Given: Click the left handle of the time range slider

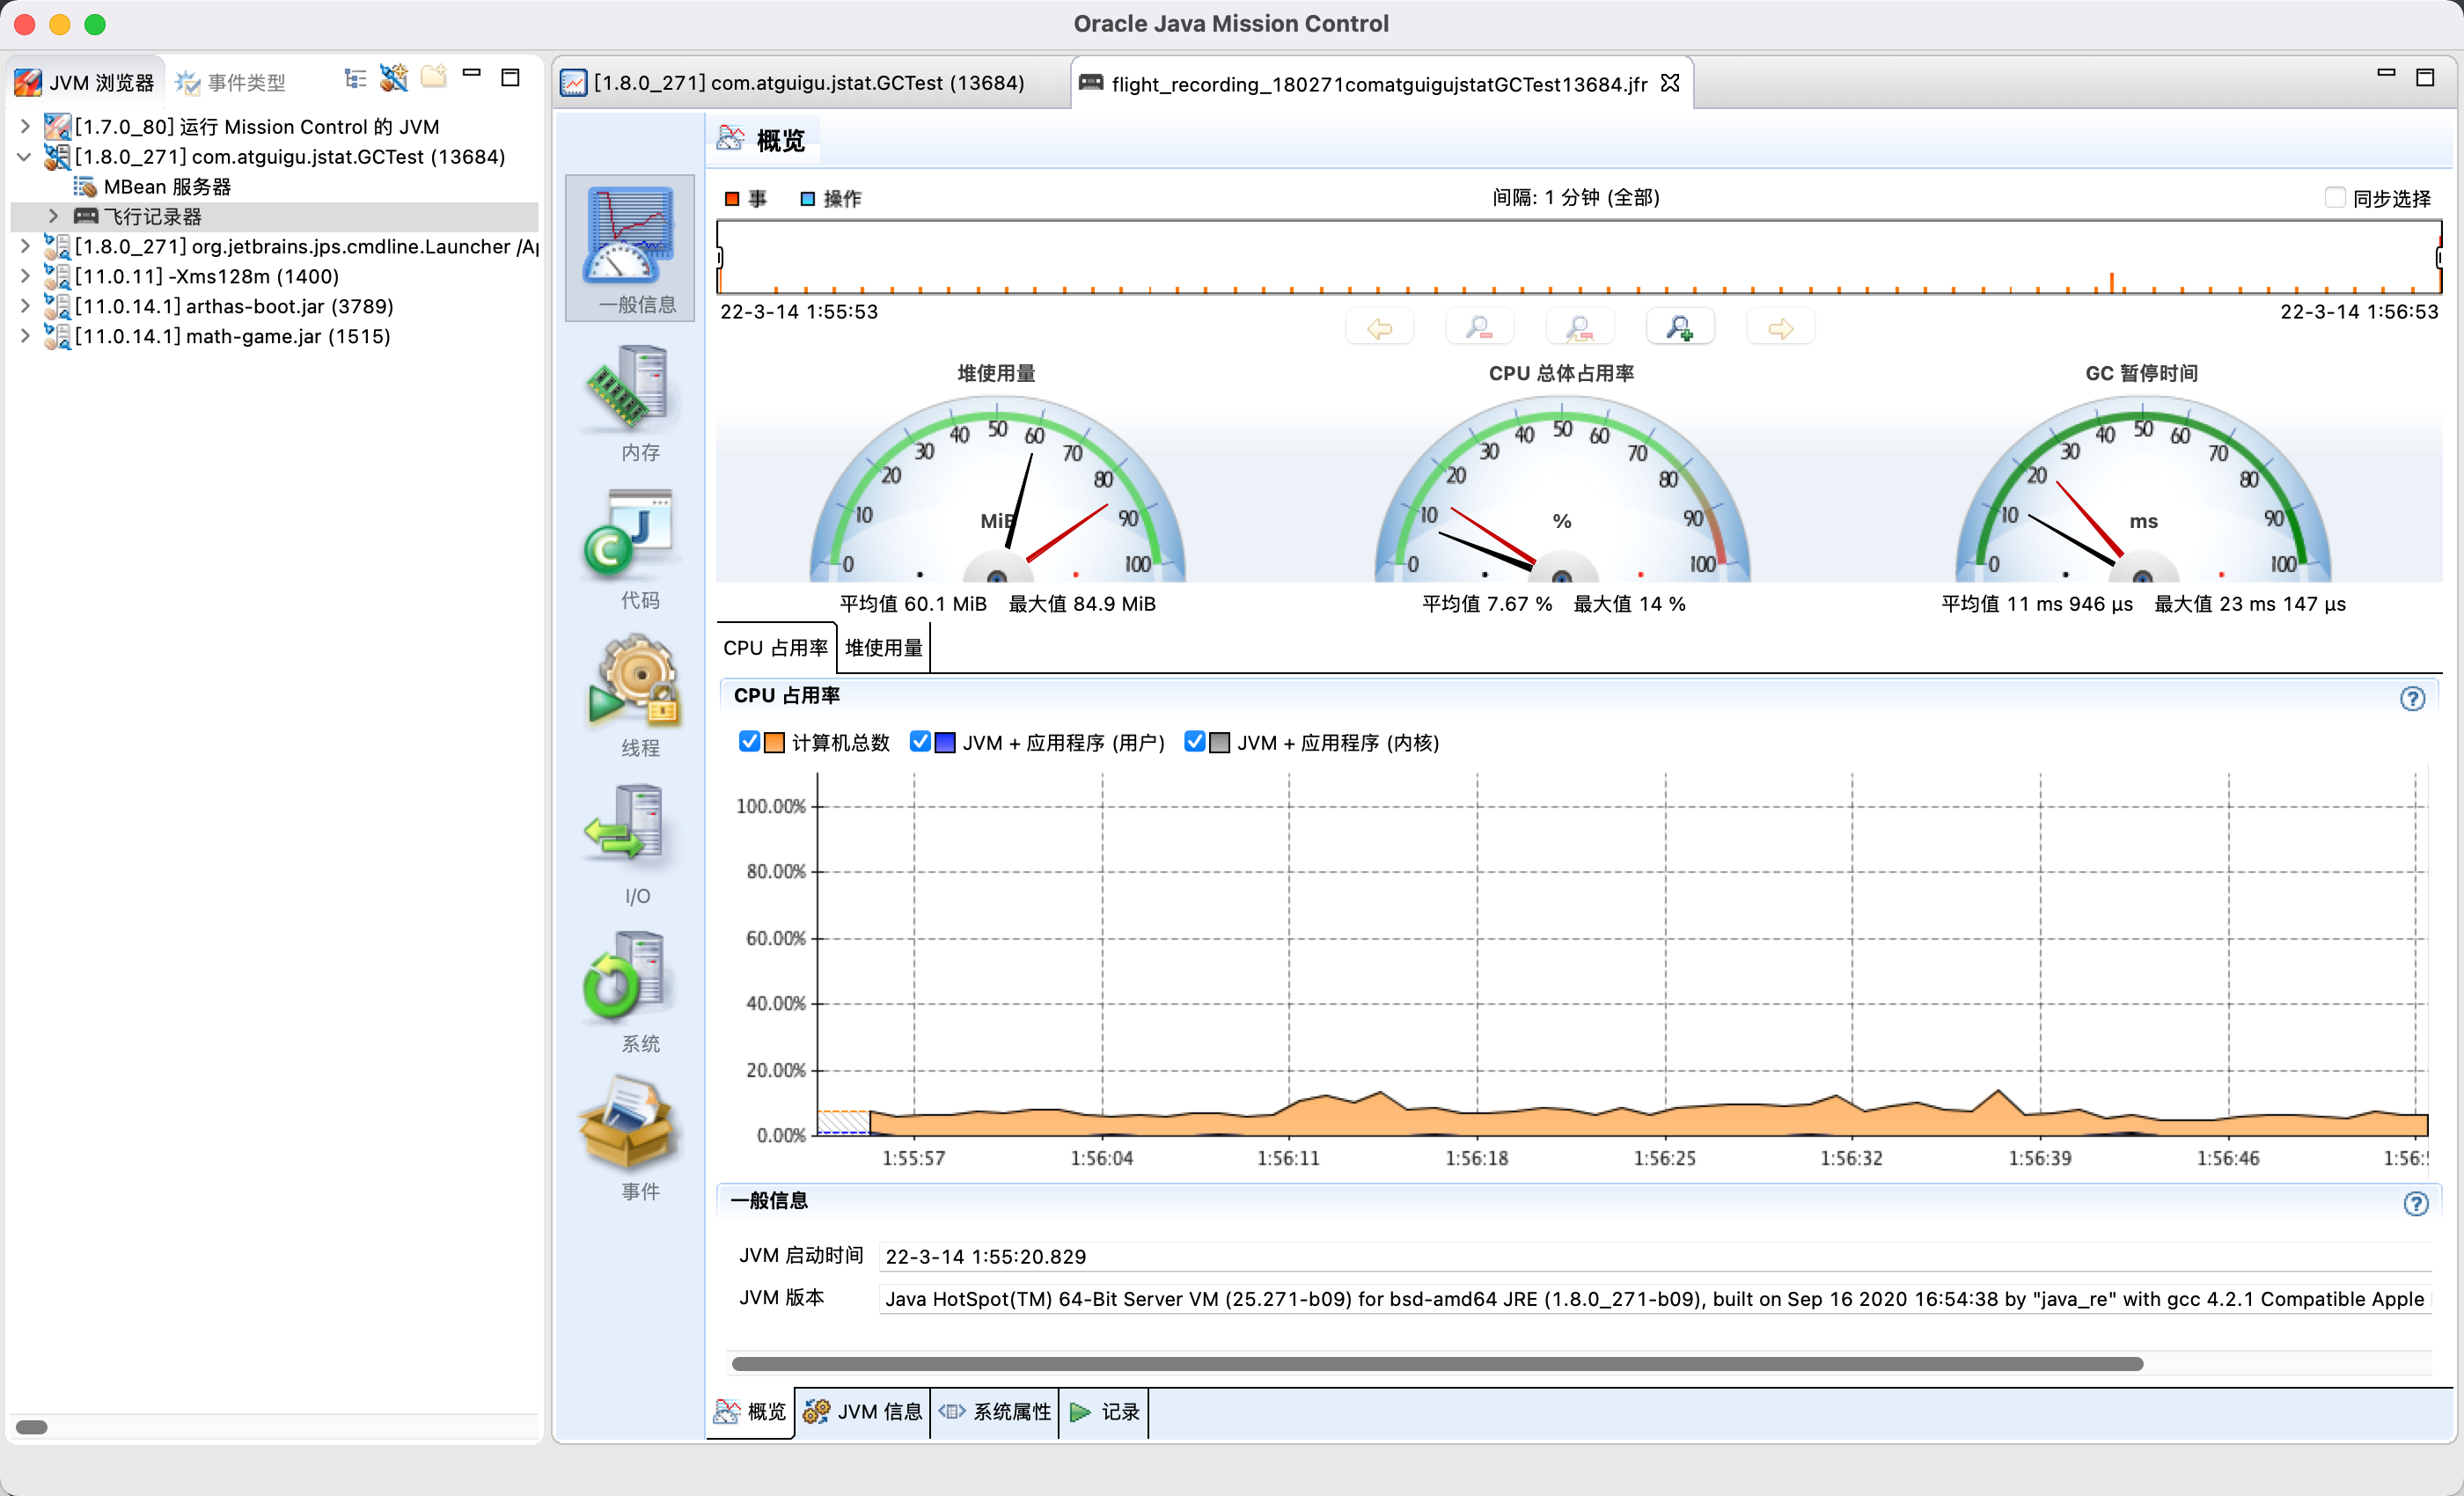Looking at the screenshot, I should 719,257.
